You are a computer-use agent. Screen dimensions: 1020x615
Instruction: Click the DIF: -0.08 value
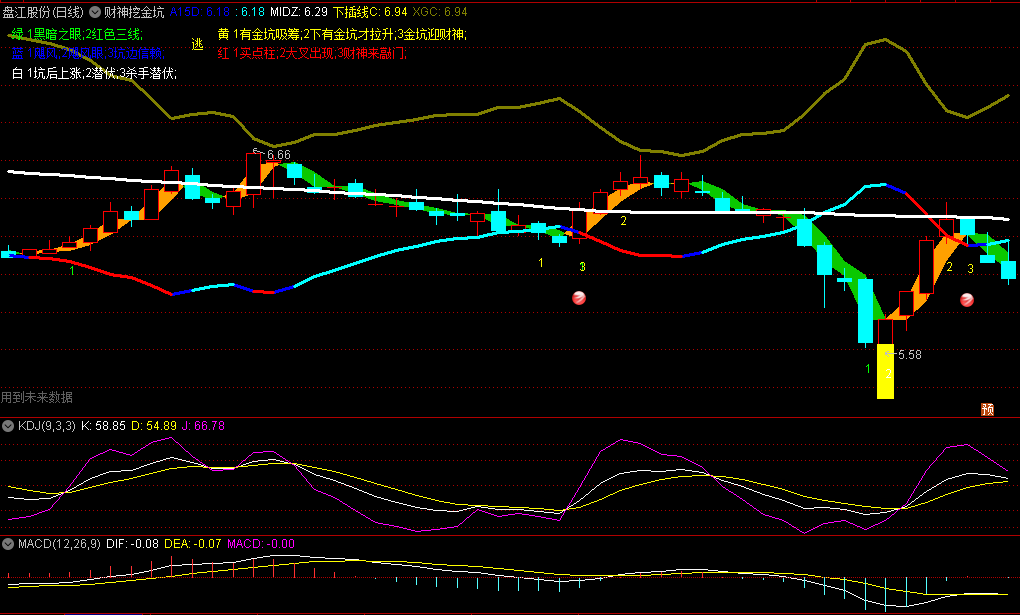point(132,544)
